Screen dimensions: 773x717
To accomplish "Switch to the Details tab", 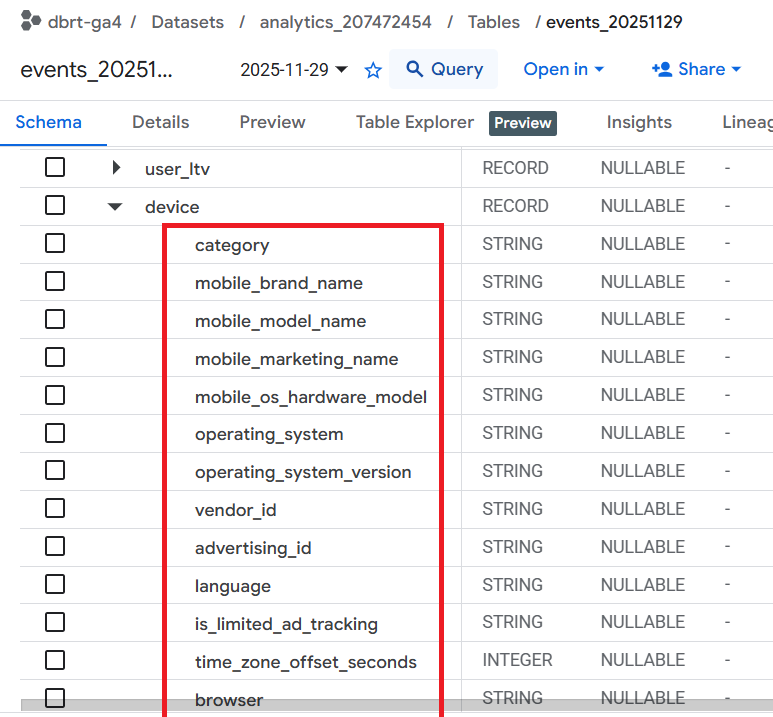I will pyautogui.click(x=160, y=122).
